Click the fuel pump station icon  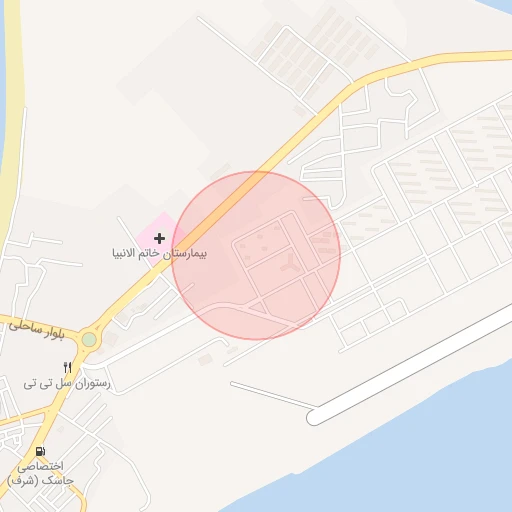pyautogui.click(x=40, y=451)
